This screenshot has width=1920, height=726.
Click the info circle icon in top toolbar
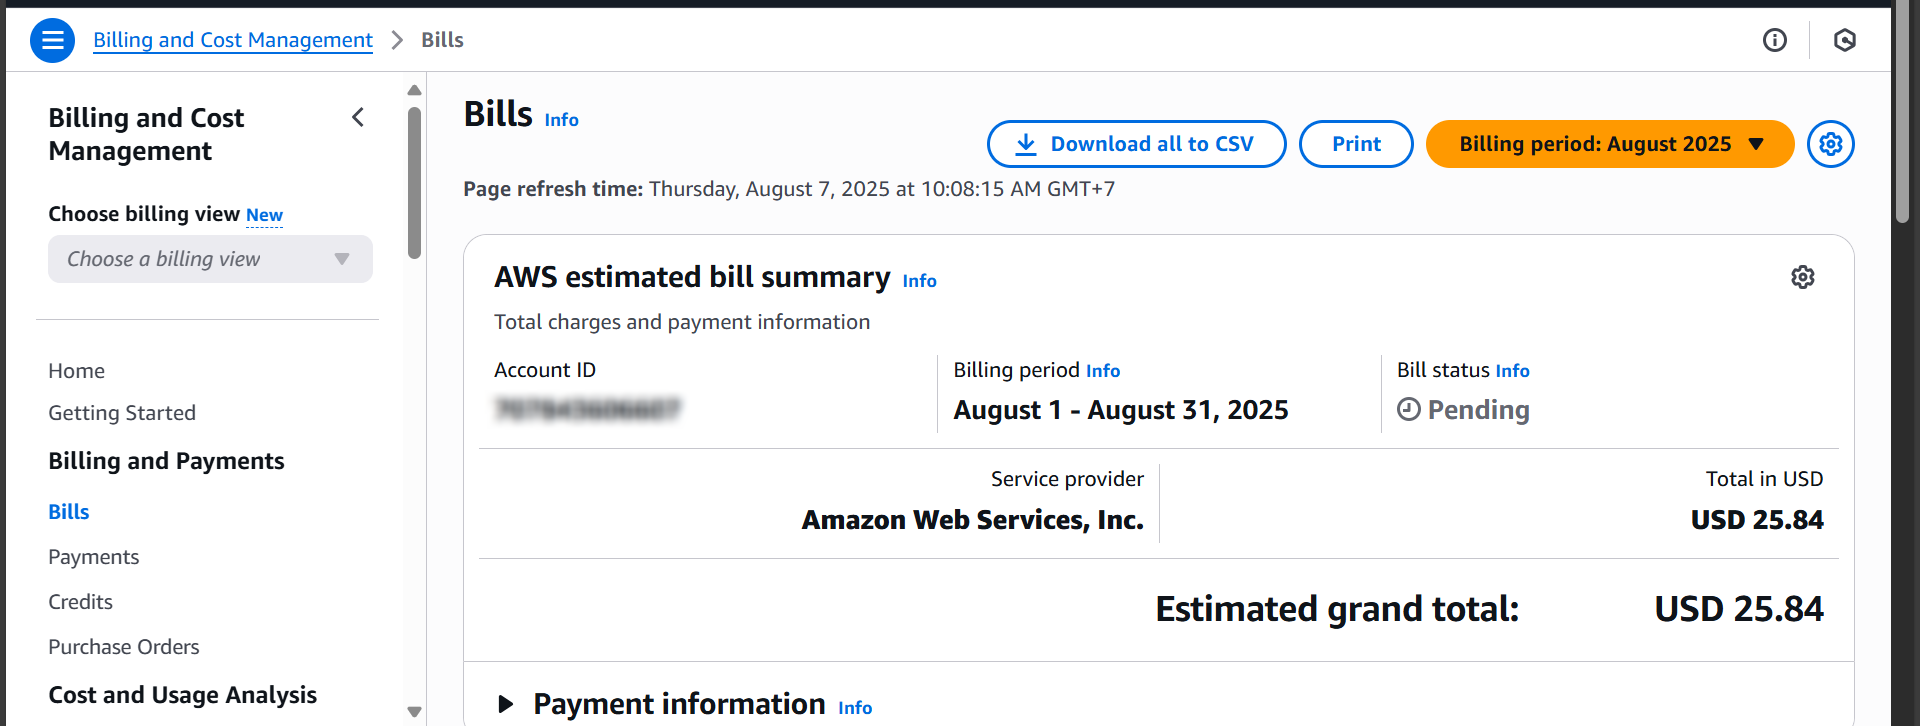(x=1775, y=40)
